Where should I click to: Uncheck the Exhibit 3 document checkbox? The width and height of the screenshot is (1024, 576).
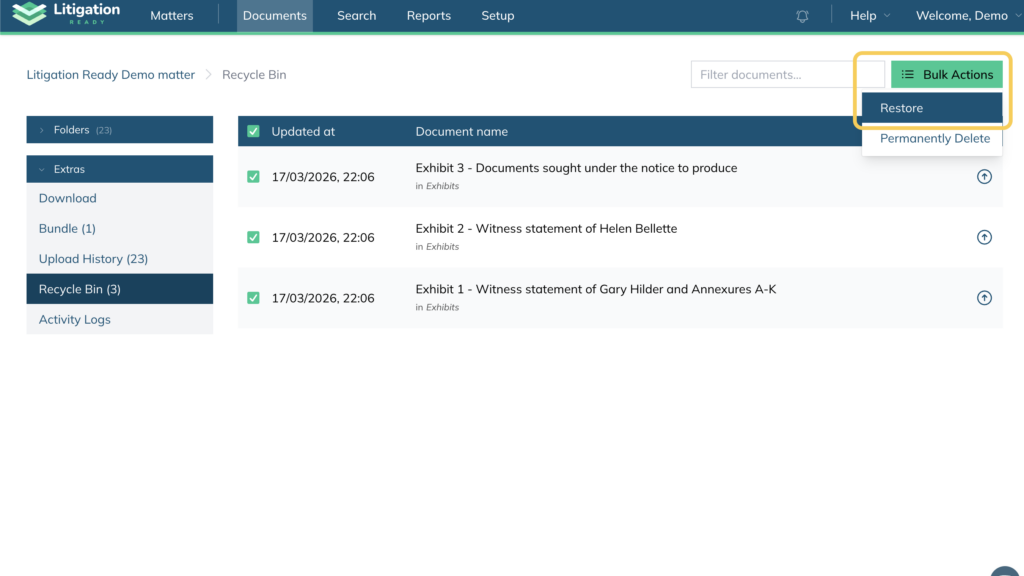coord(253,177)
